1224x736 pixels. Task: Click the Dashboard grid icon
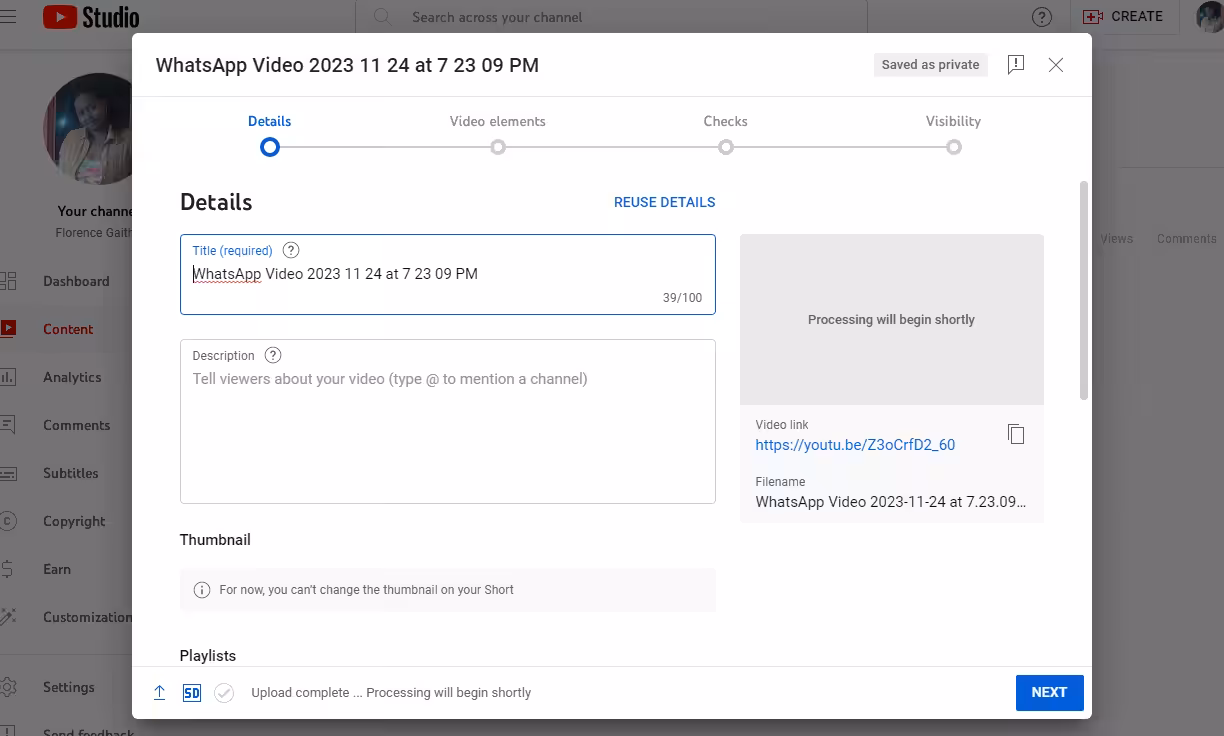[x=7, y=281]
